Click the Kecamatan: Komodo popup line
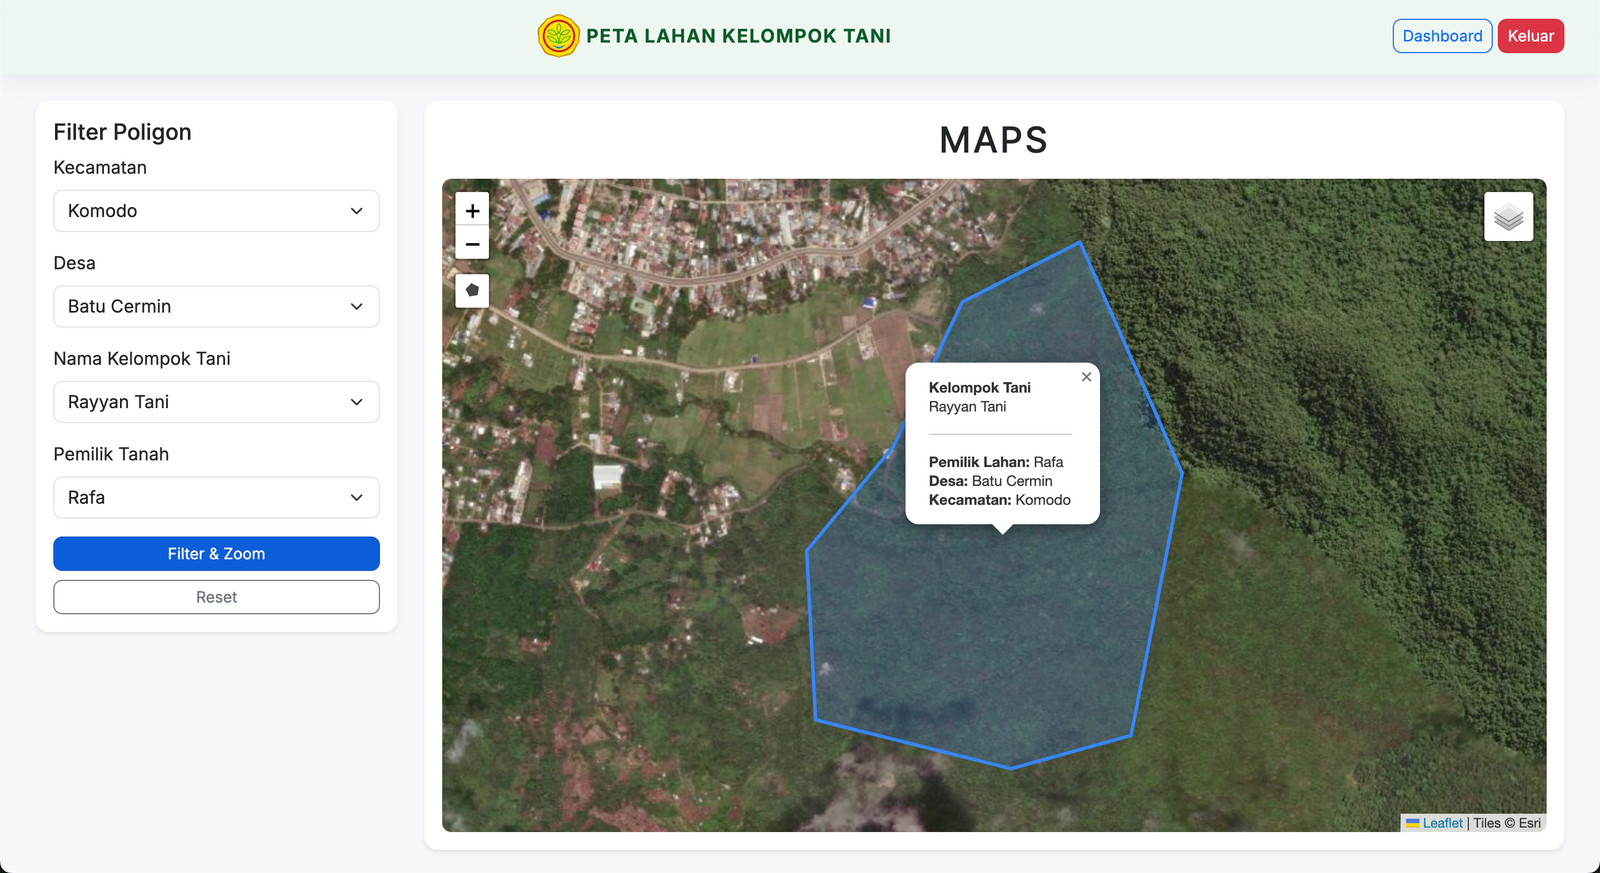This screenshot has width=1600, height=873. click(x=1000, y=500)
